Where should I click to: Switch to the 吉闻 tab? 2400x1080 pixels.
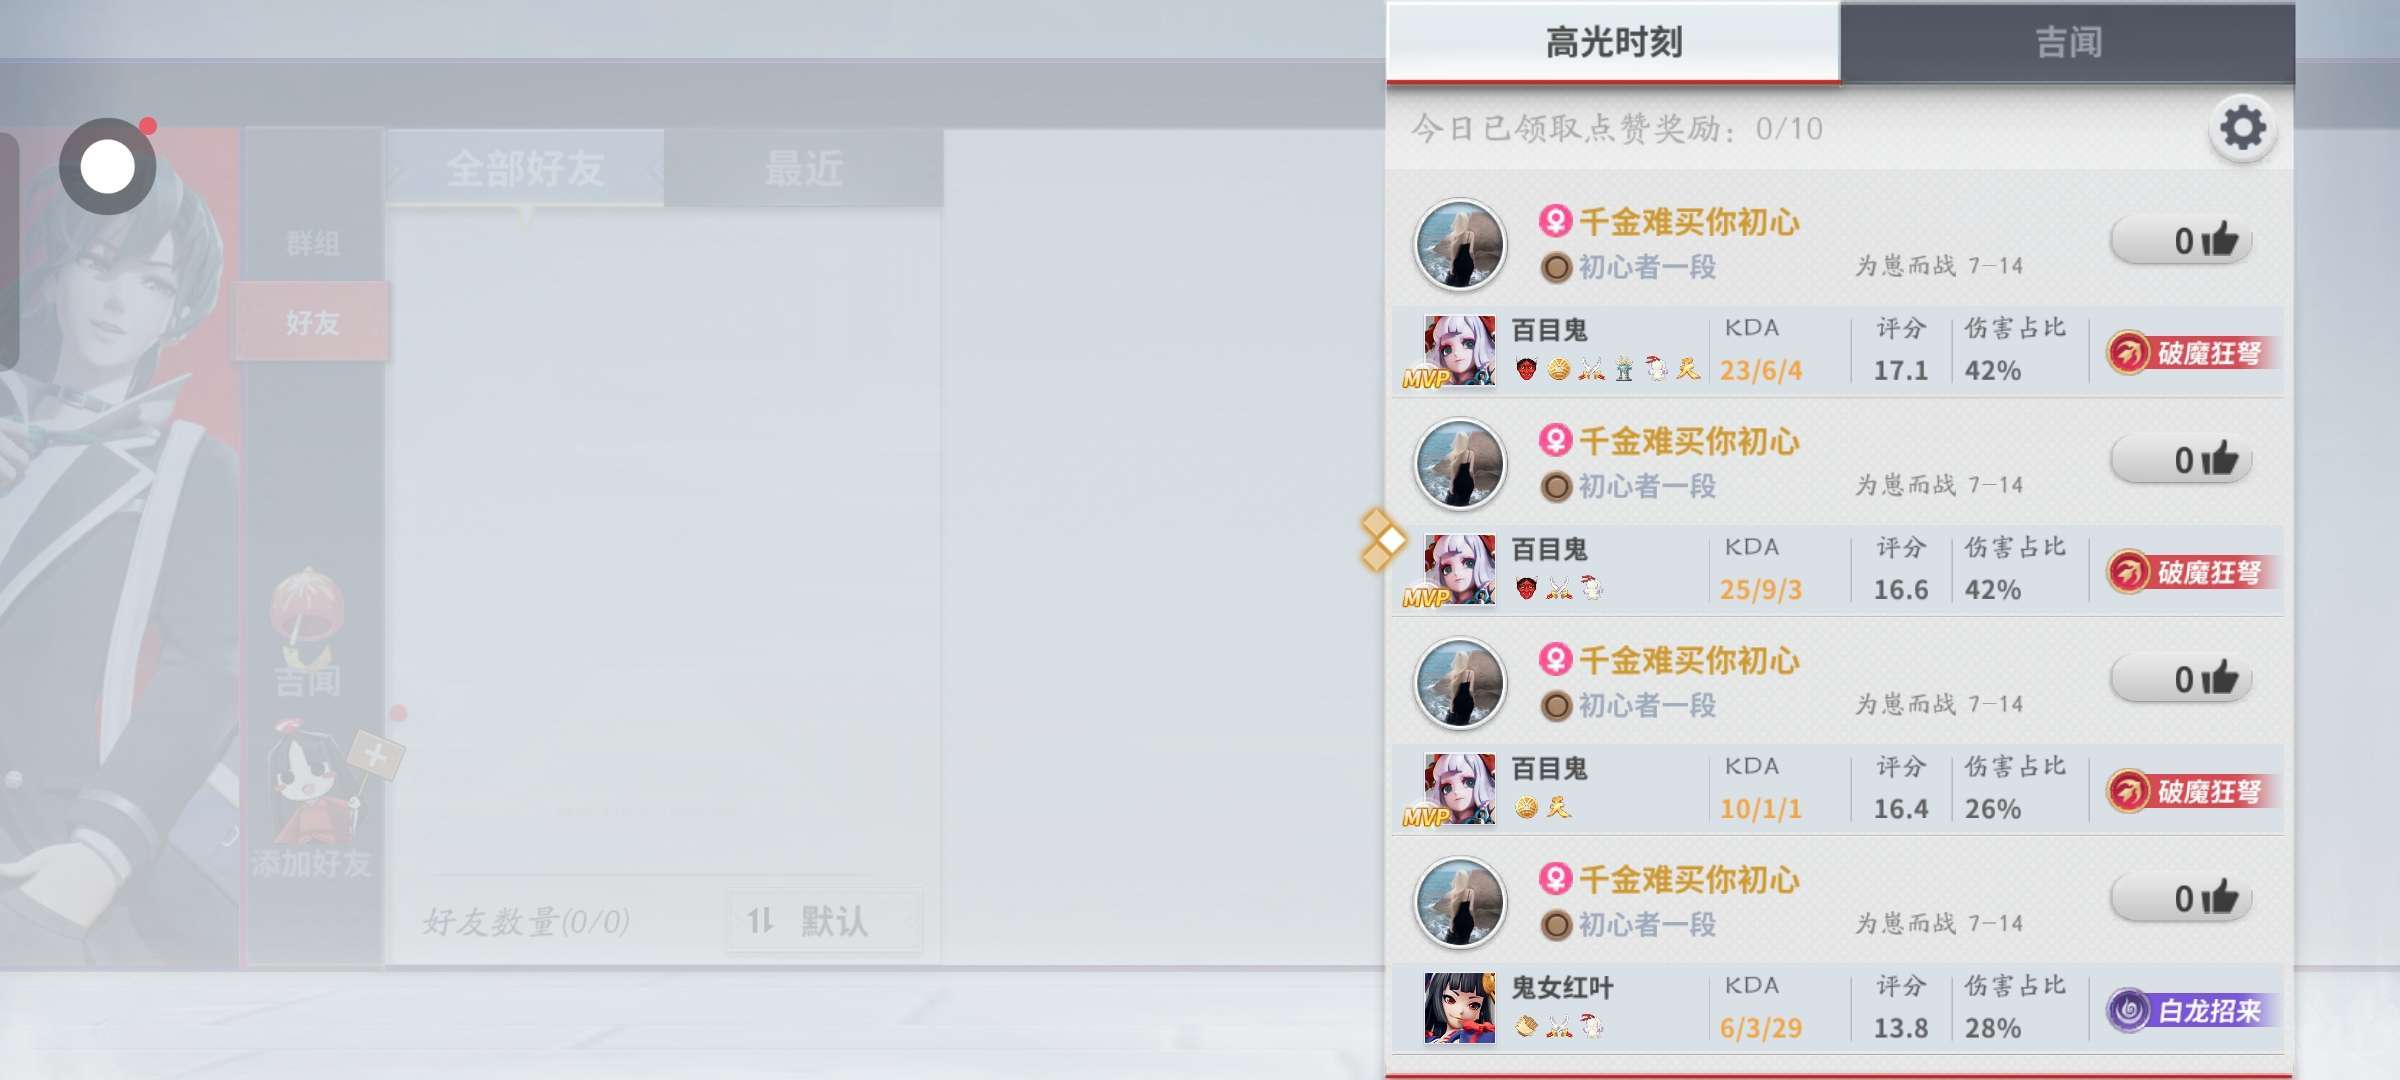pos(2067,42)
